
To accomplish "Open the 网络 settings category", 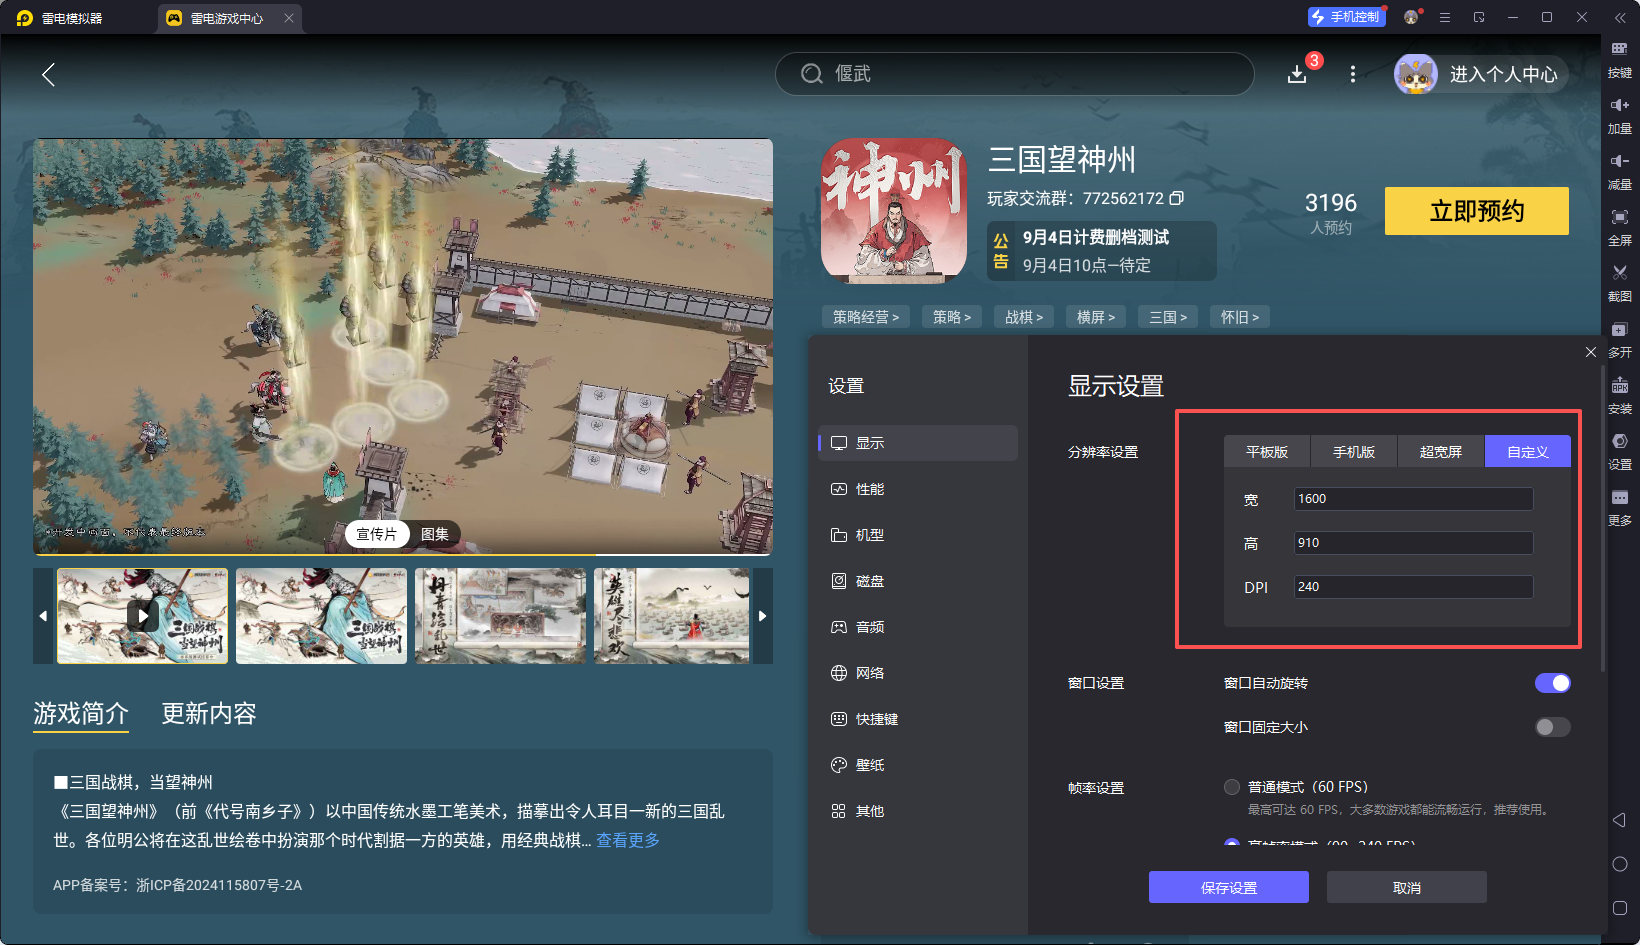I will tap(918, 673).
